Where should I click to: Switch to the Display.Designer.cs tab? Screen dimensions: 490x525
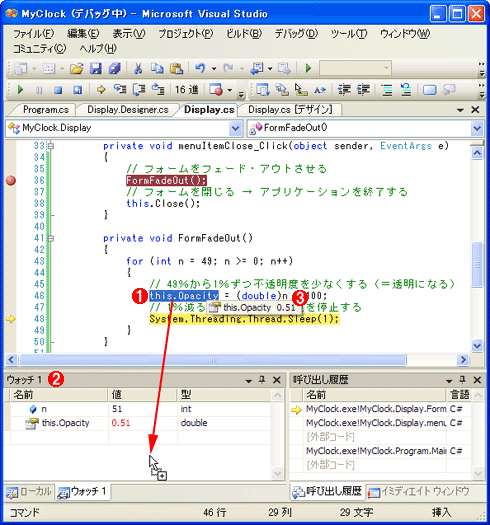pos(128,110)
